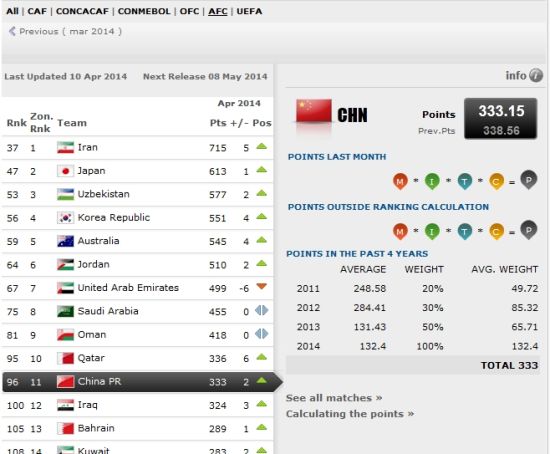Switch to the CAF tab
The image size is (550, 454).
tap(37, 11)
